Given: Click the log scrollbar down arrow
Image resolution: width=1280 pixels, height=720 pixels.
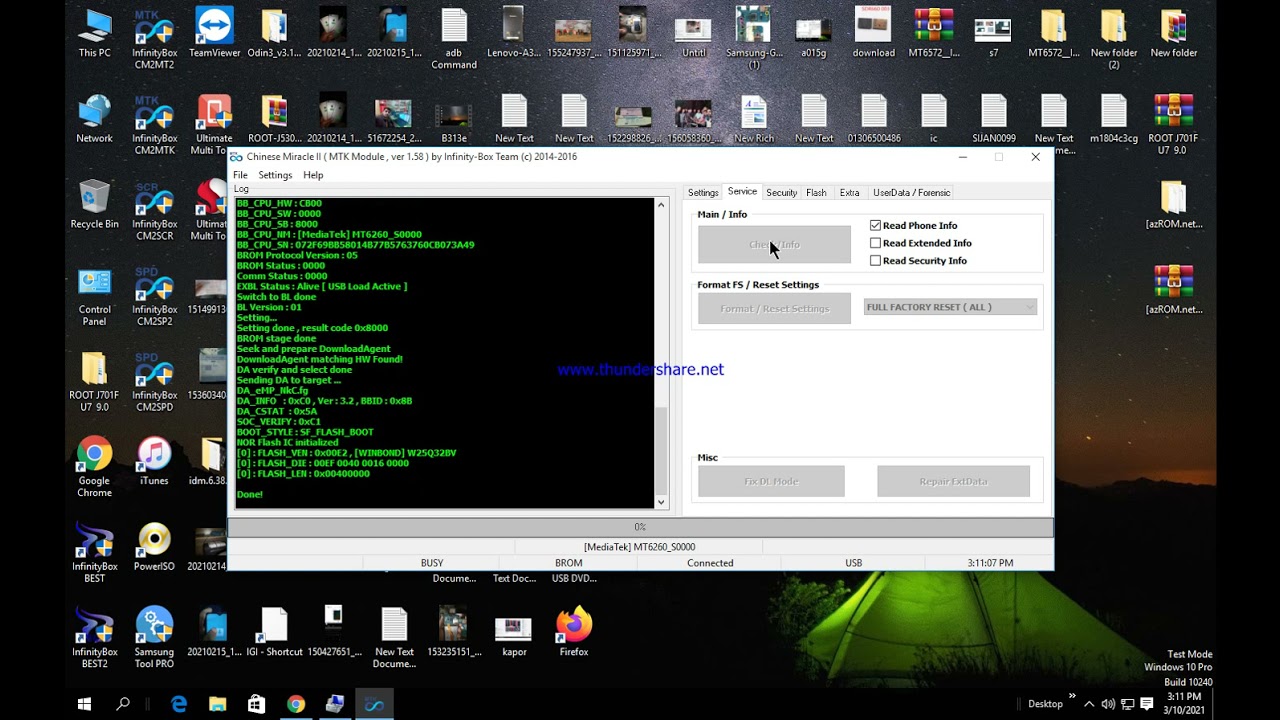Looking at the screenshot, I should click(661, 502).
